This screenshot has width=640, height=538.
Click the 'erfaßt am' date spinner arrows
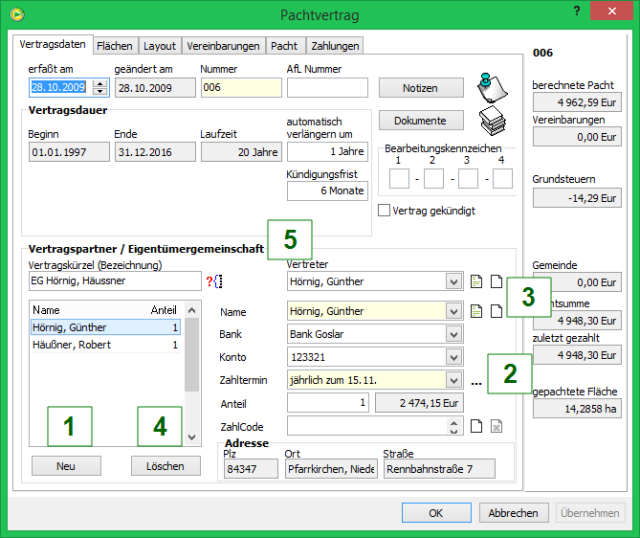(99, 88)
